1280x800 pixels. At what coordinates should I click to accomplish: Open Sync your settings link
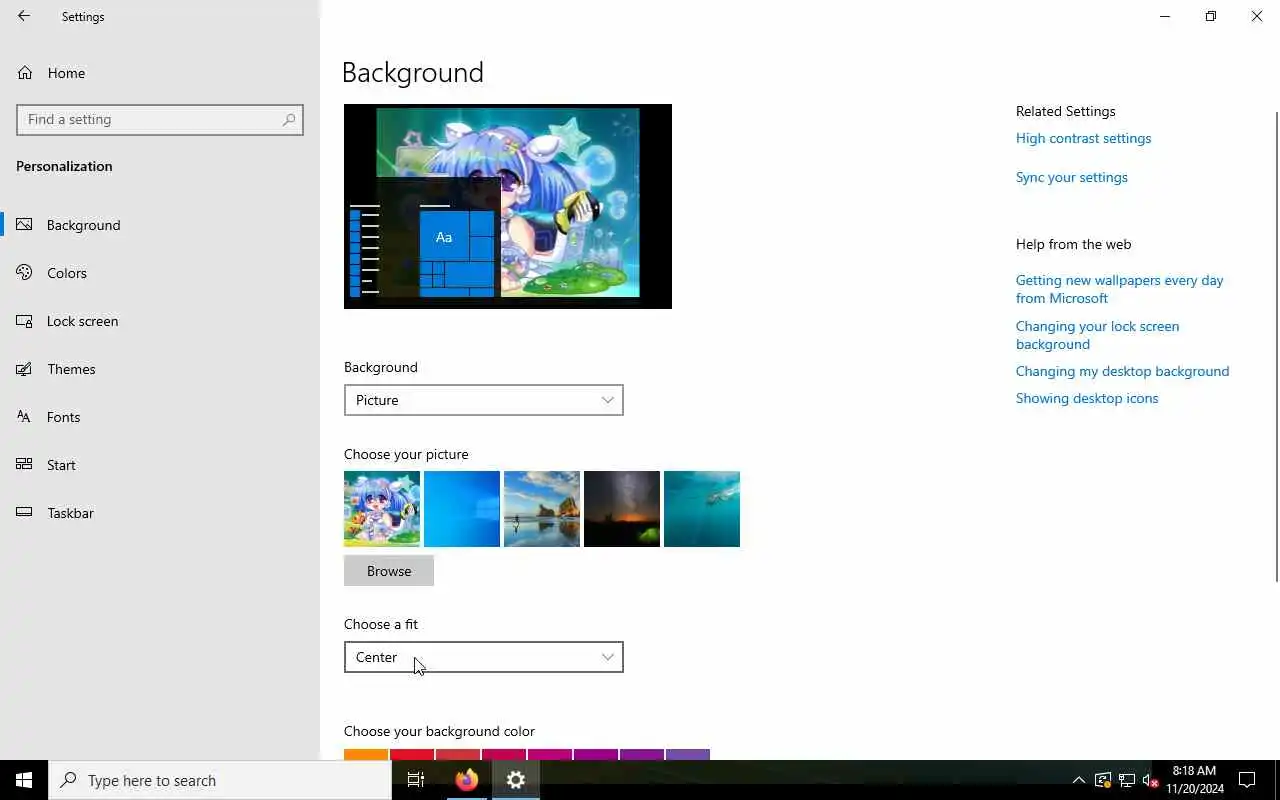coord(1071,177)
